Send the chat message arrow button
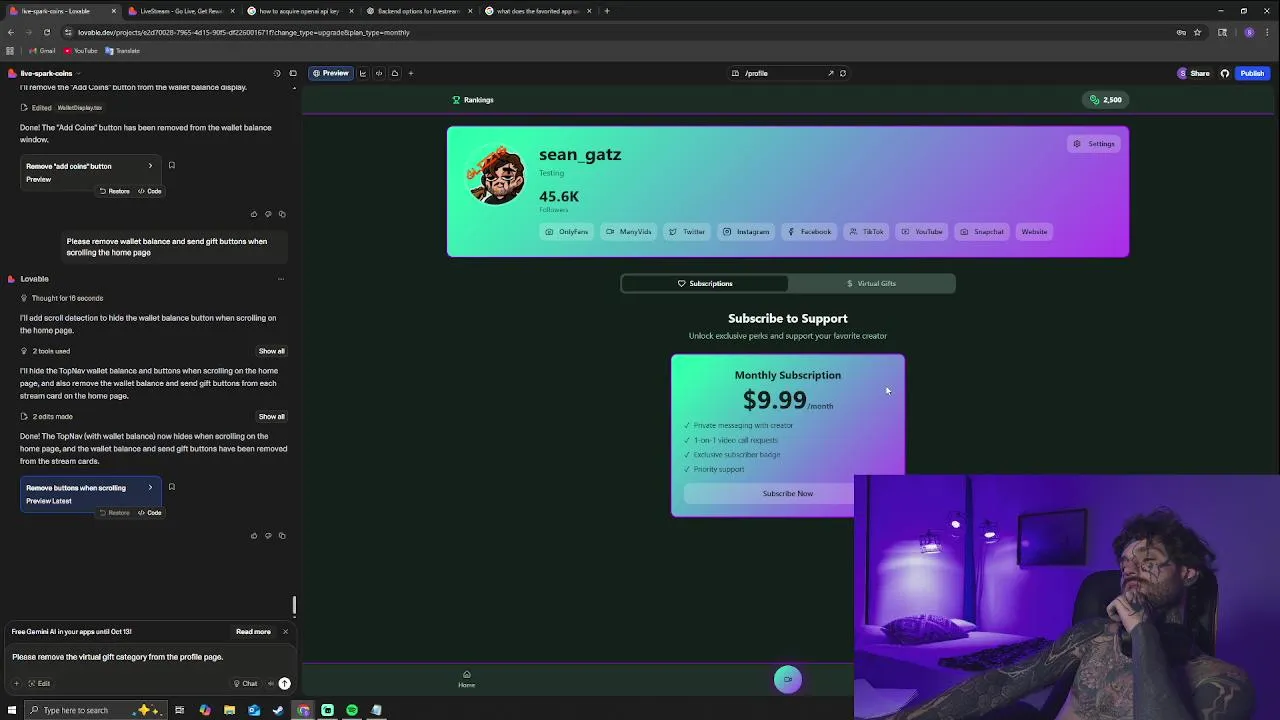1280x720 pixels. click(284, 683)
